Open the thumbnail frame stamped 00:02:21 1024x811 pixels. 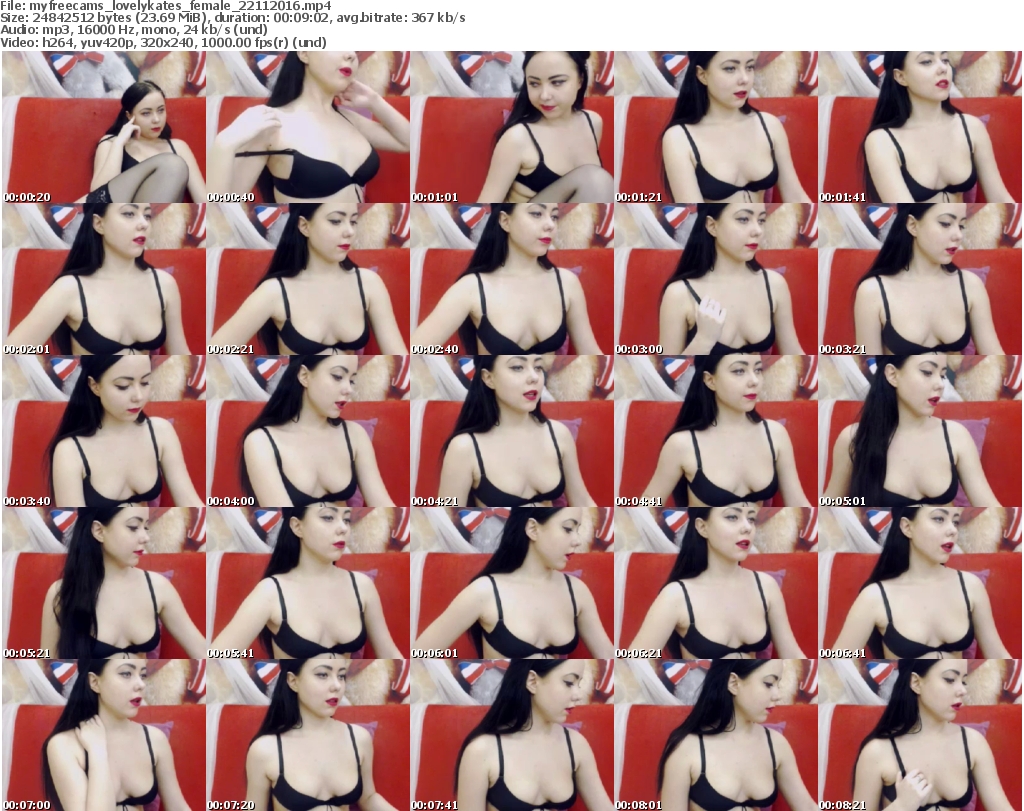(x=308, y=279)
